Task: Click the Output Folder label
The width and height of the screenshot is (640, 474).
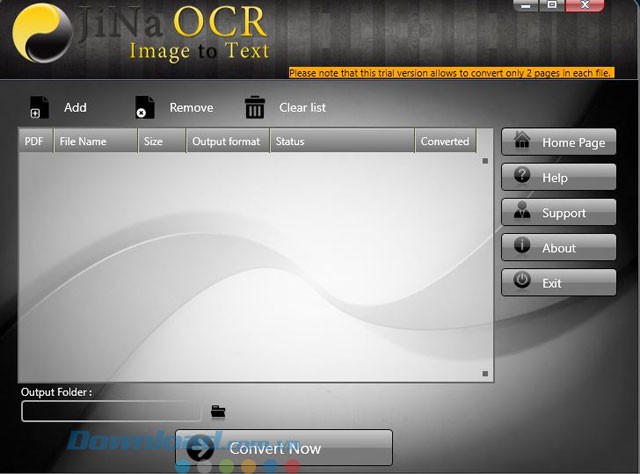Action: [56, 392]
